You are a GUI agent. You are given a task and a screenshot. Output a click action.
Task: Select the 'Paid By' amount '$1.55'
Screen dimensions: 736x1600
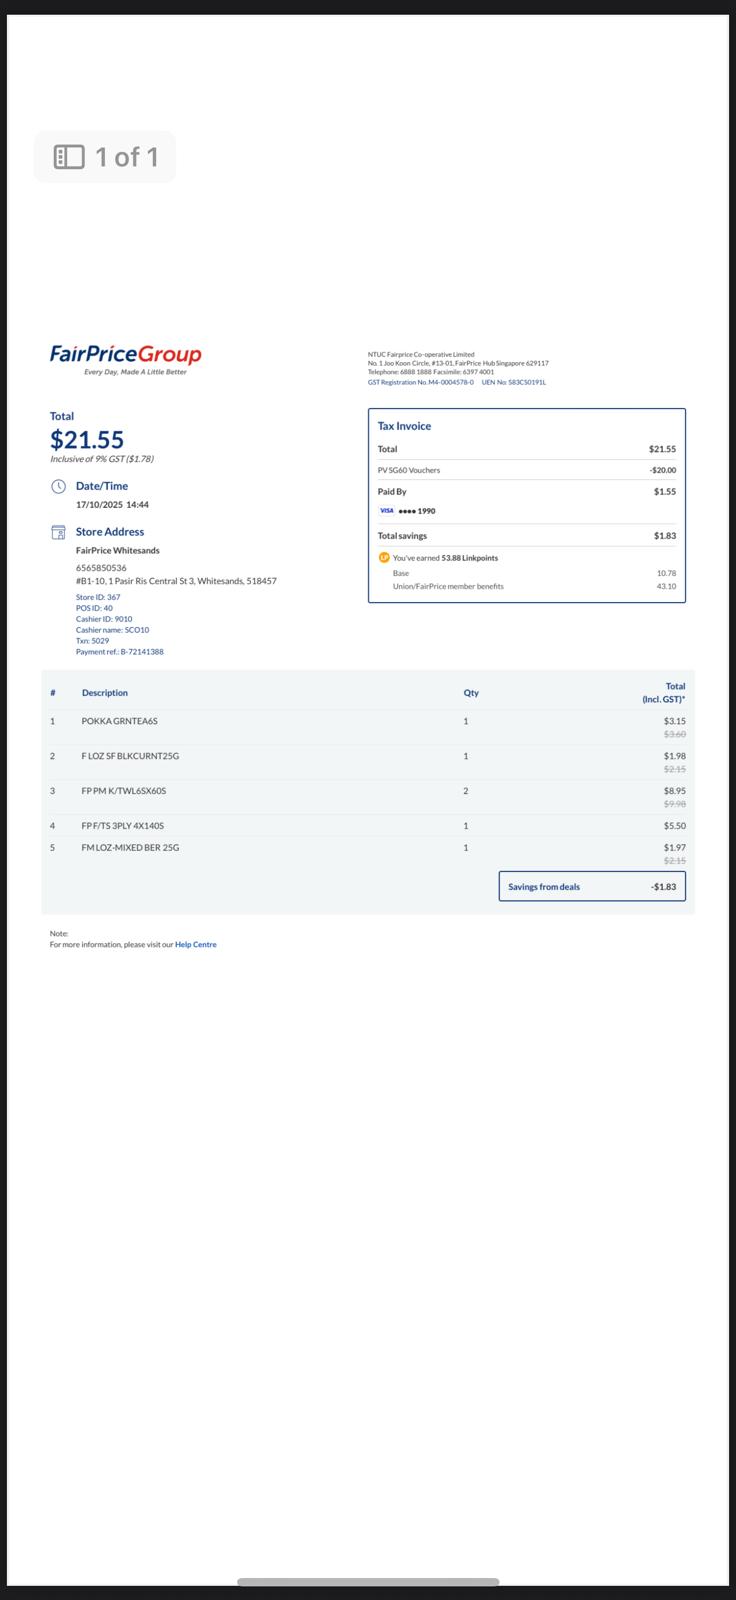tap(665, 492)
